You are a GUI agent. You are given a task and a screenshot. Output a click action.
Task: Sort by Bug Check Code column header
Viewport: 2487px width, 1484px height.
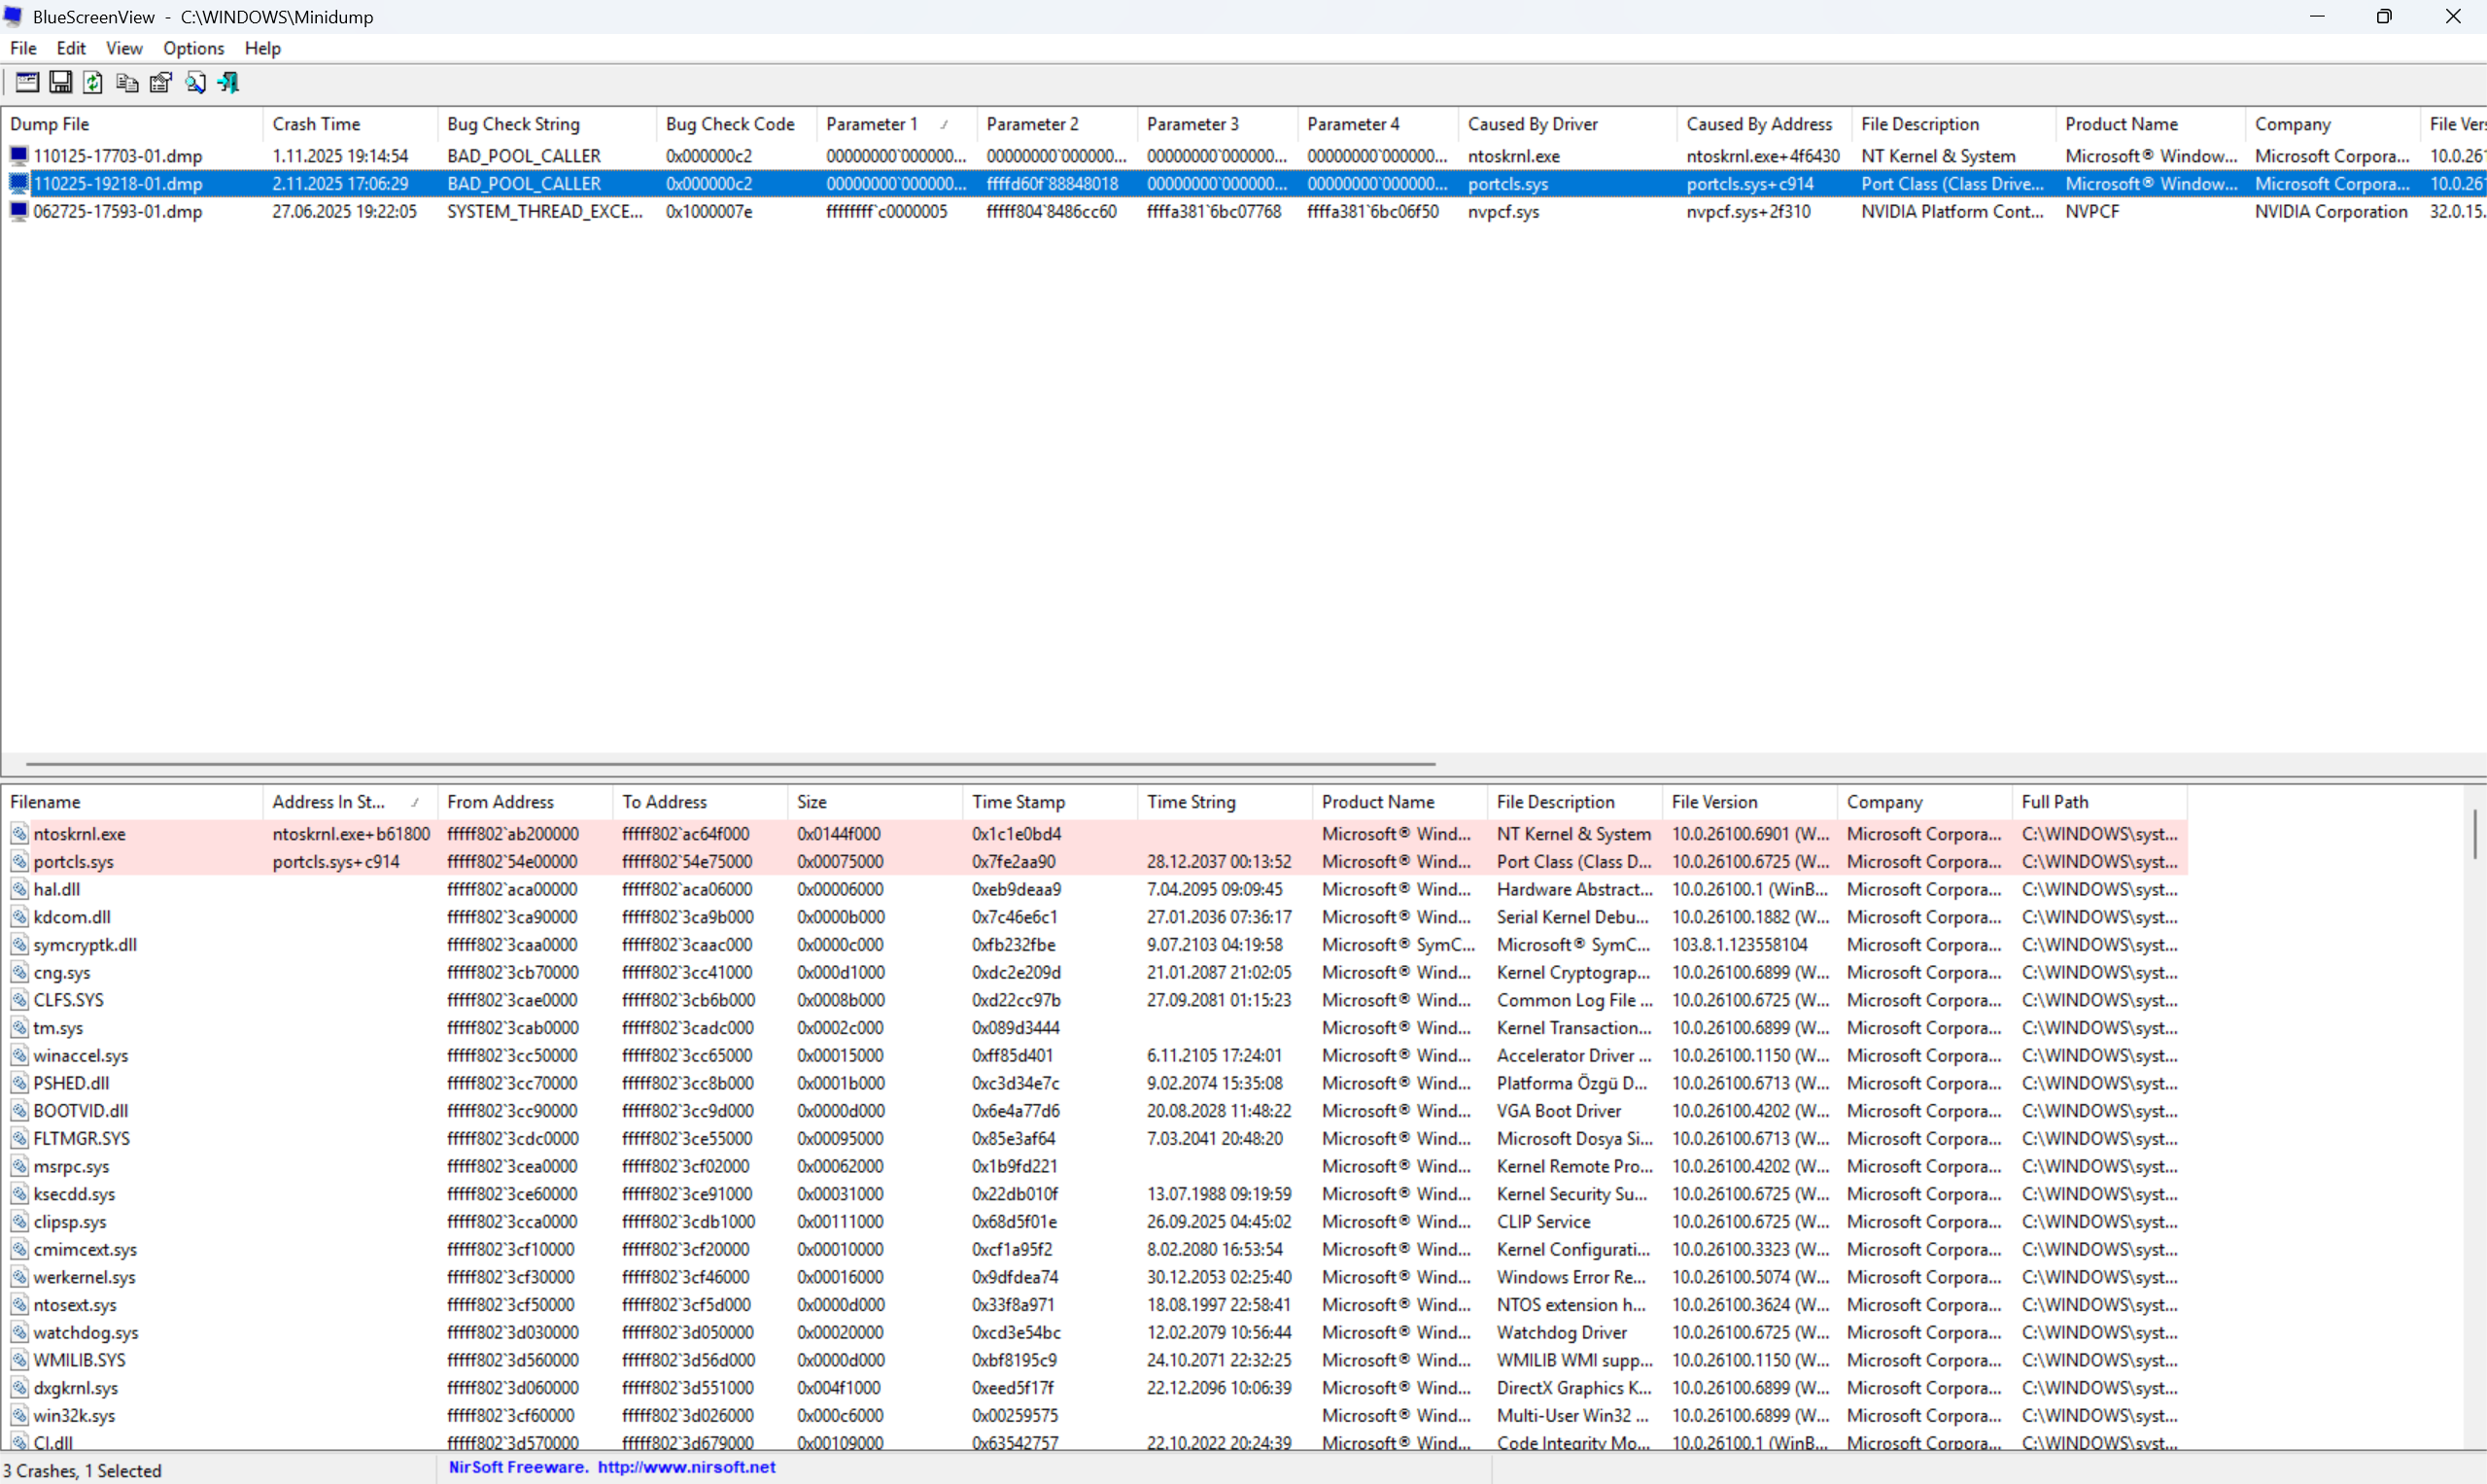tap(736, 124)
